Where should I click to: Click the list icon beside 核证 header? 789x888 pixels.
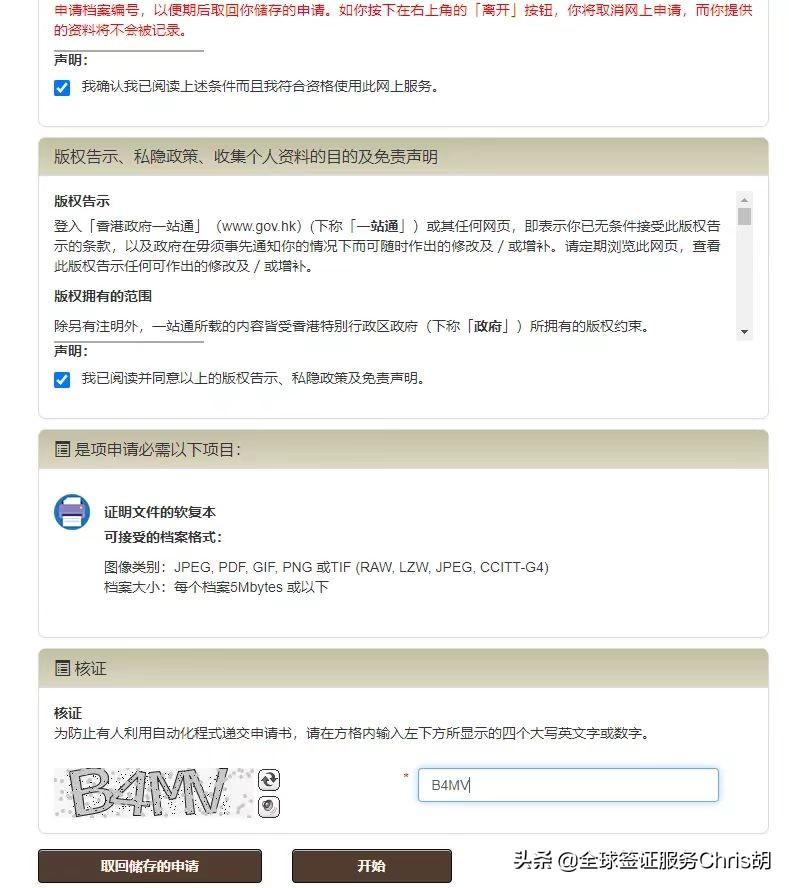62,668
